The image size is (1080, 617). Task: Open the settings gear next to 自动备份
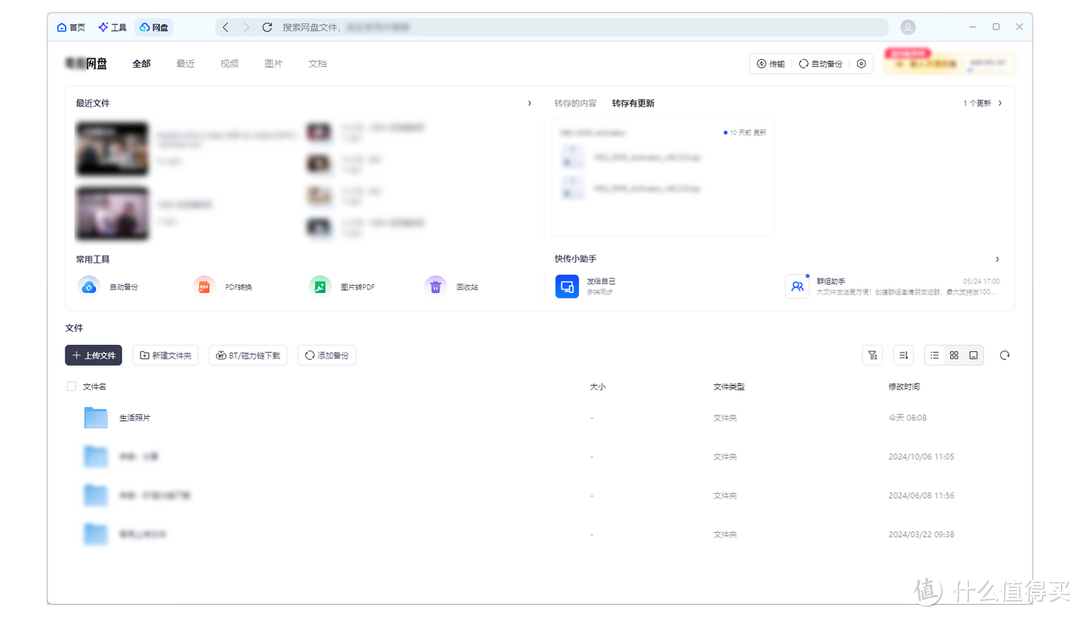click(861, 64)
